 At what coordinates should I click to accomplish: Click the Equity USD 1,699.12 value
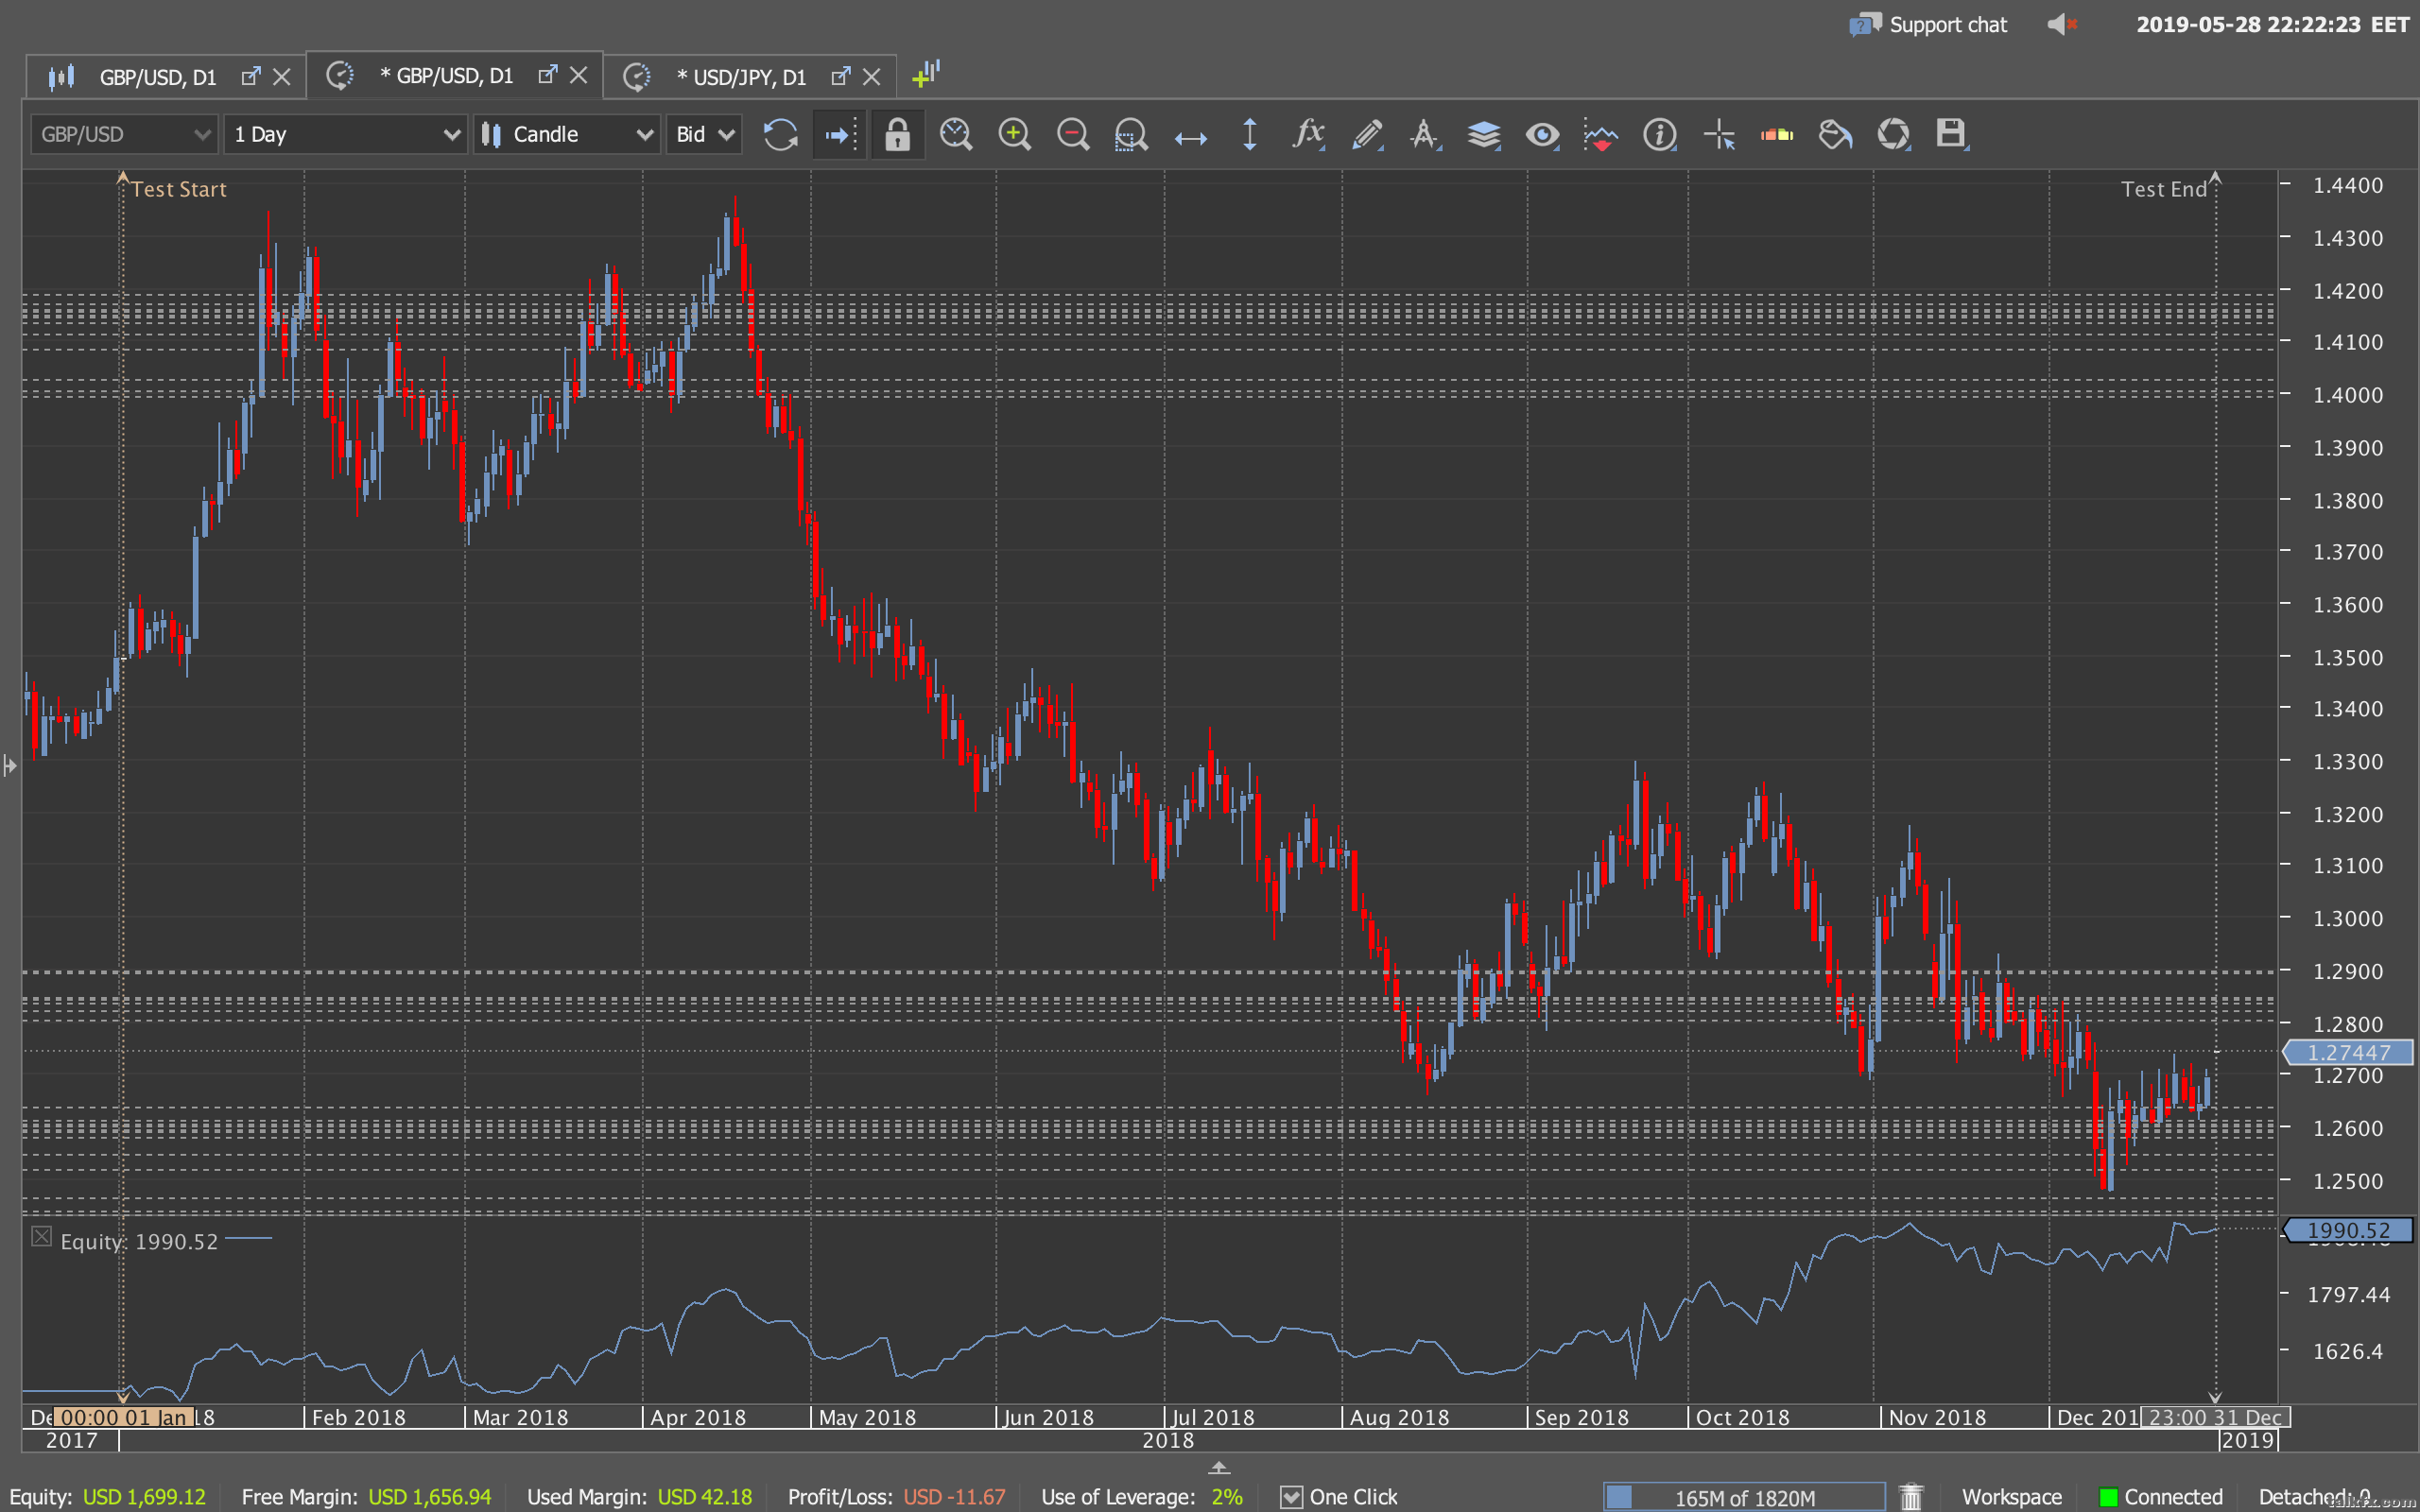144,1496
